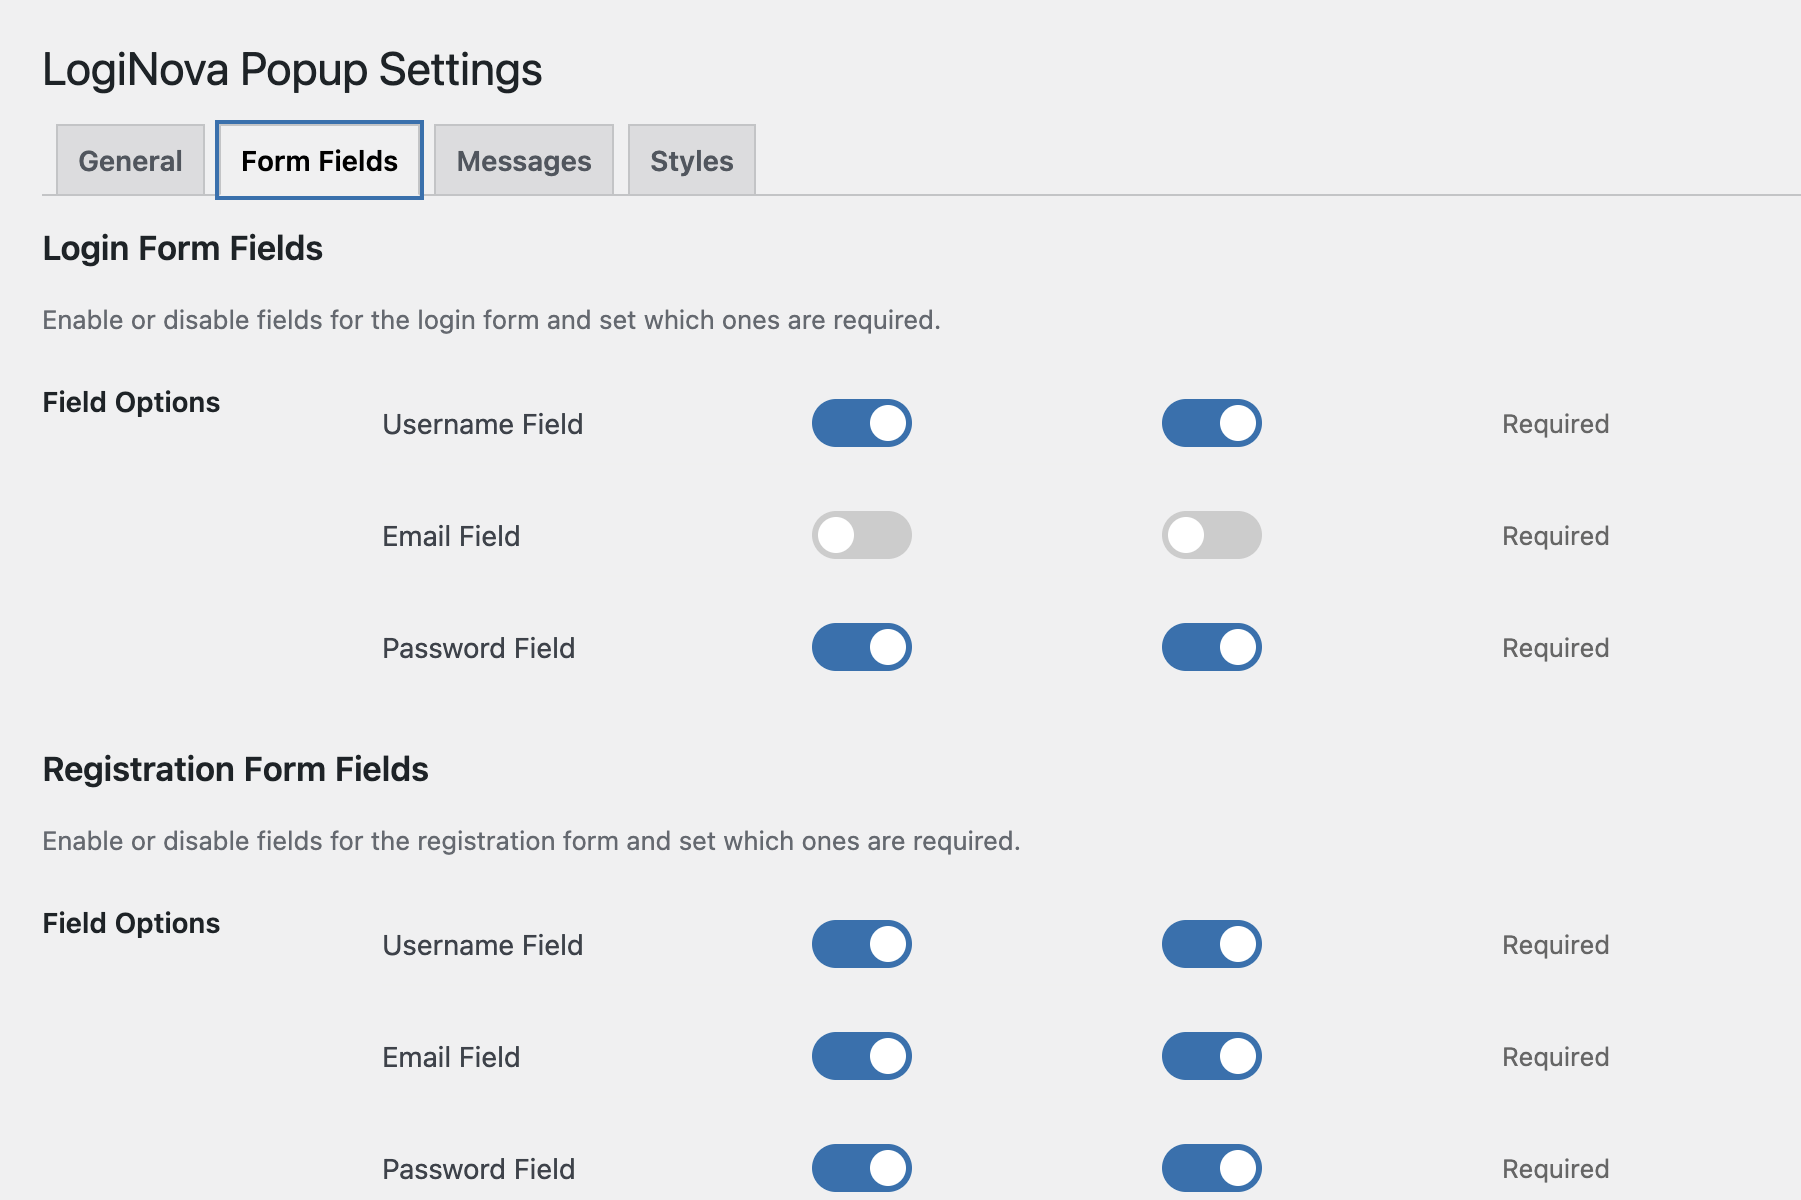Screen dimensions: 1801x1200
Task: Disable Required for registration Username Field
Action: tap(1211, 943)
